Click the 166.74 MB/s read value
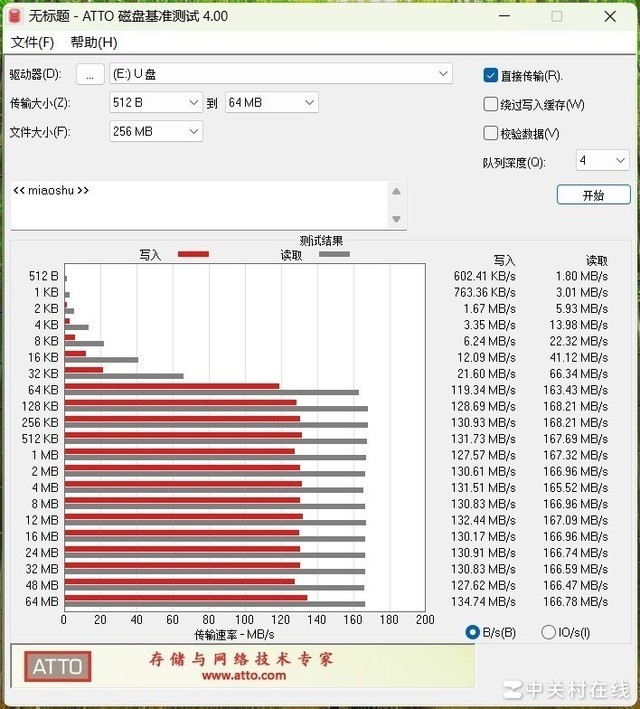 [x=576, y=553]
